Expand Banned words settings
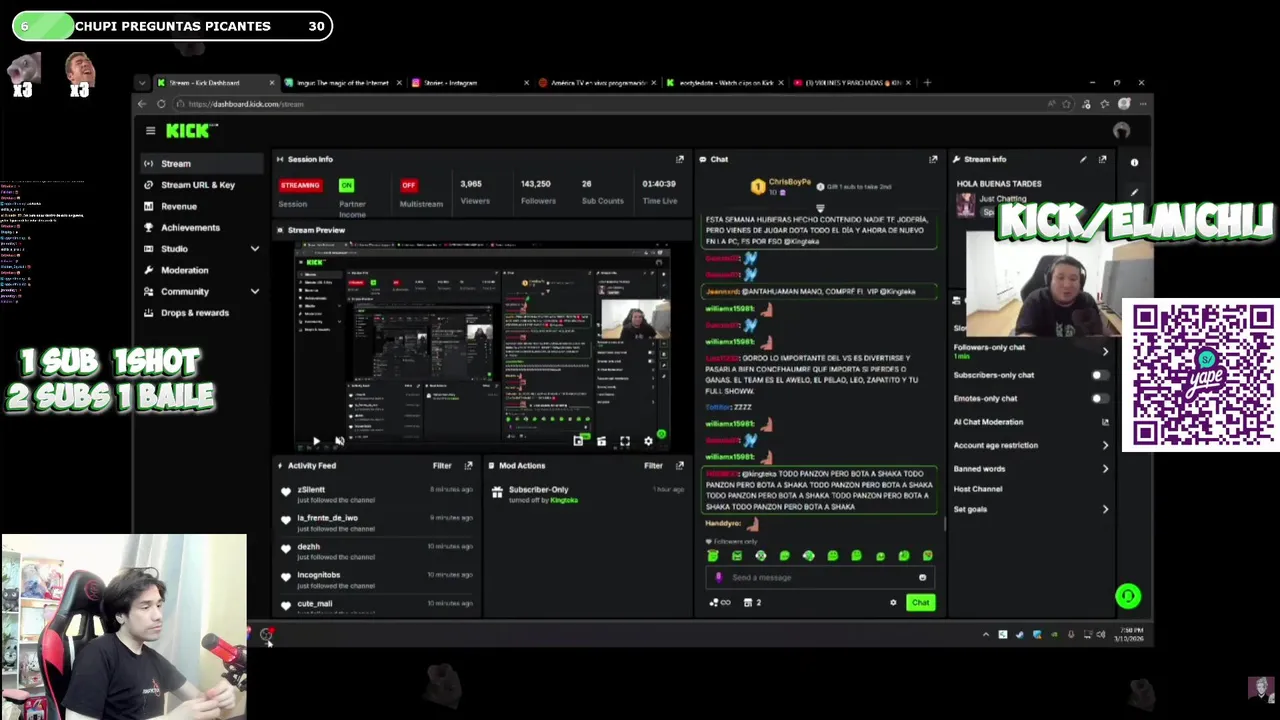This screenshot has width=1280, height=720. (x=1105, y=468)
